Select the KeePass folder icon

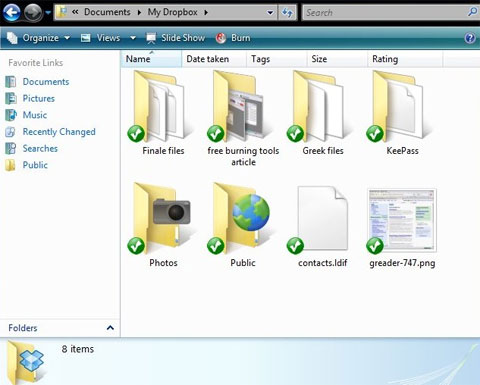(x=398, y=106)
